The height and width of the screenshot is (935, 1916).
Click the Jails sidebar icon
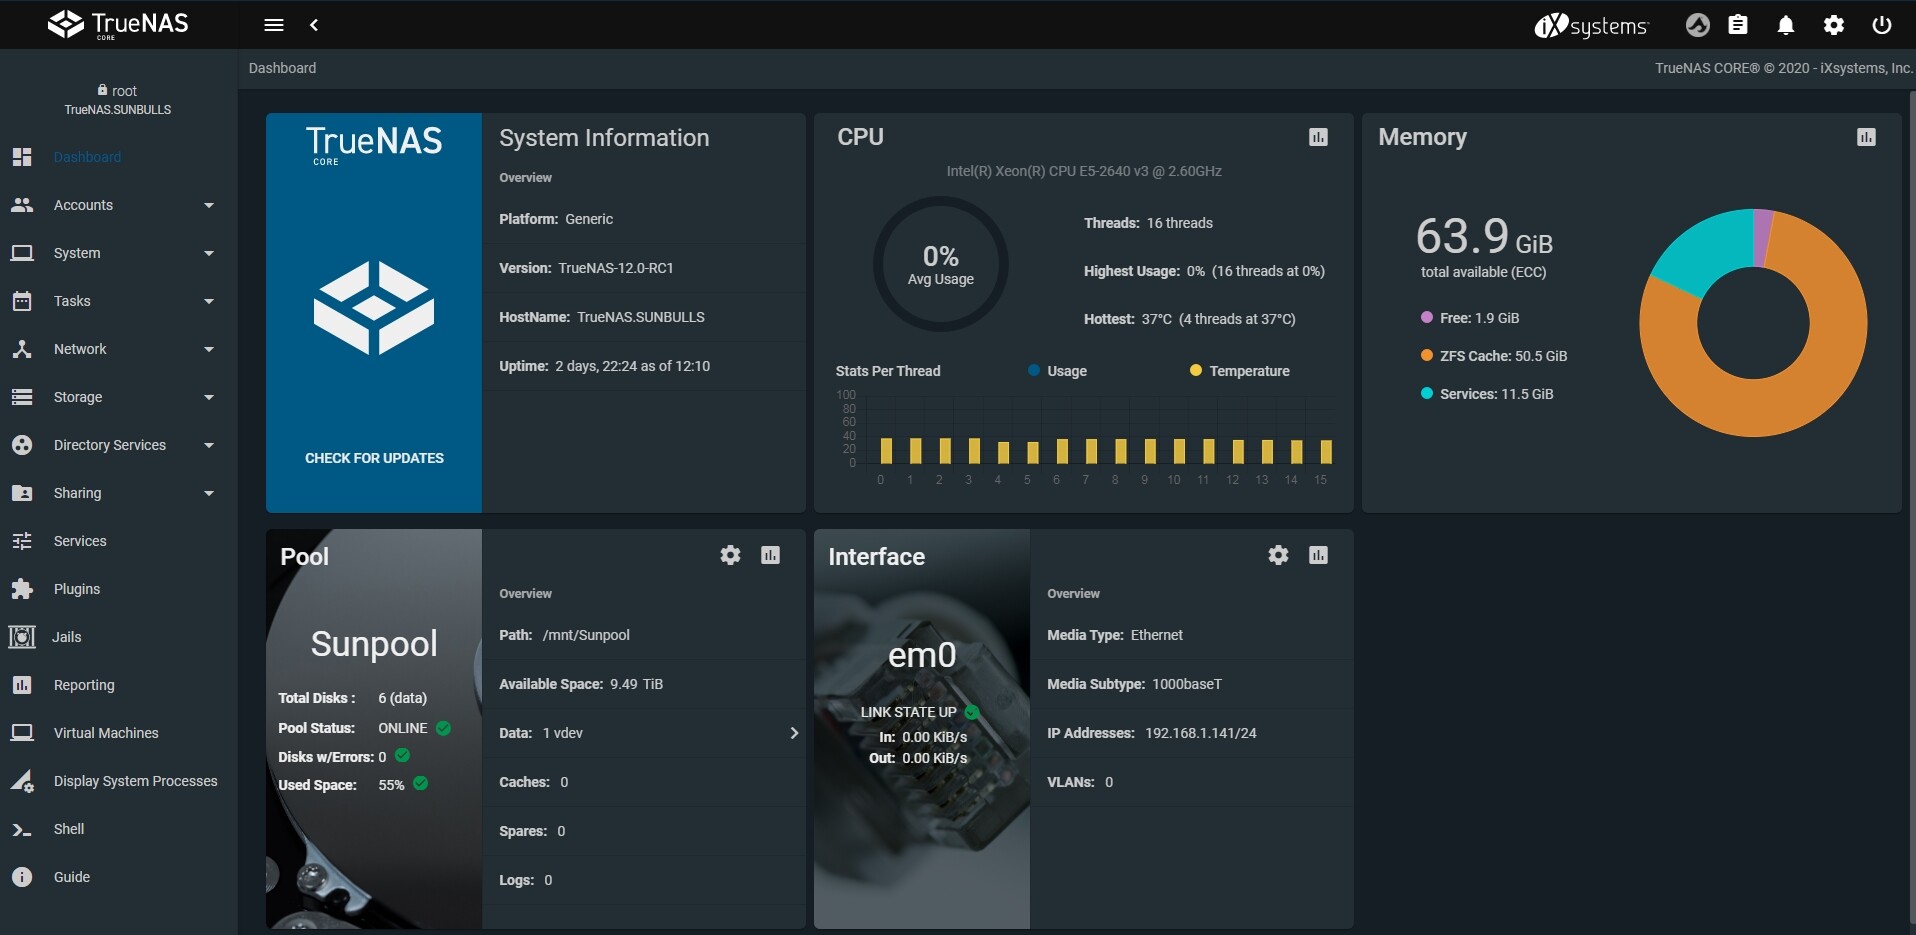(22, 637)
